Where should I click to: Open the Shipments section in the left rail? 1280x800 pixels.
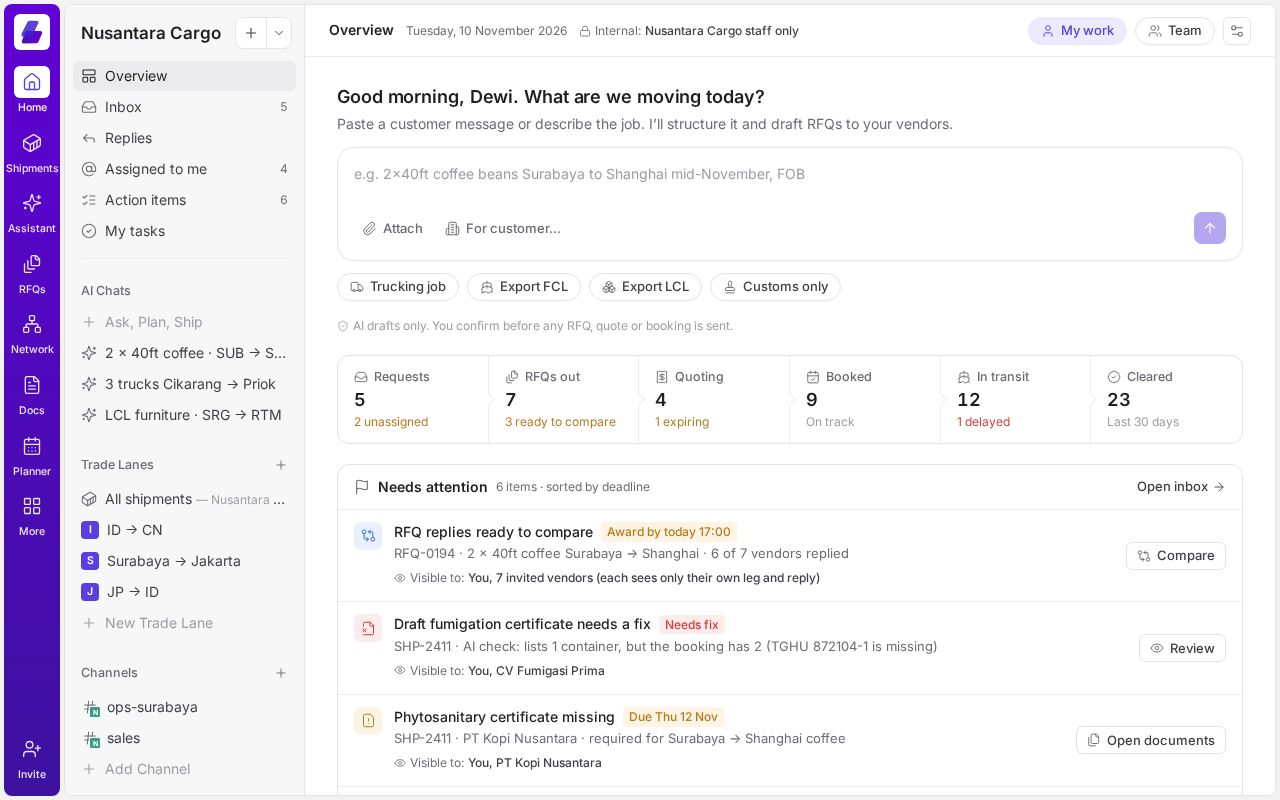click(x=32, y=153)
